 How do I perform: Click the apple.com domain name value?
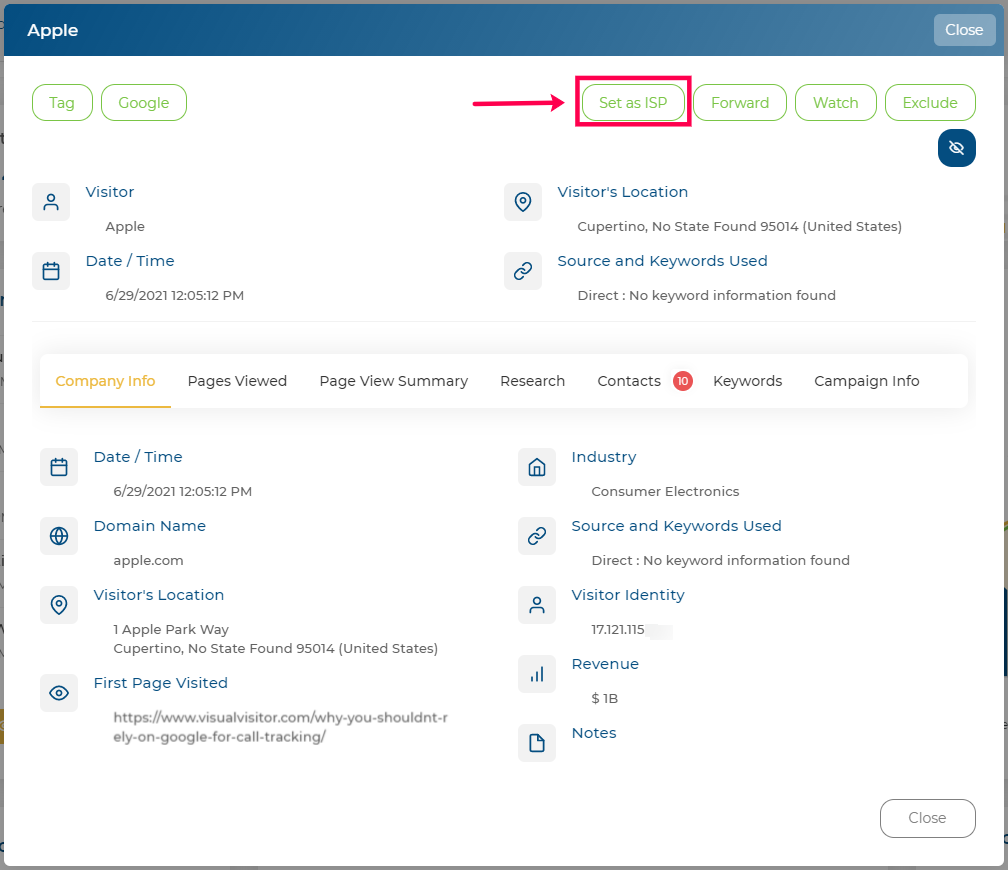click(x=148, y=560)
